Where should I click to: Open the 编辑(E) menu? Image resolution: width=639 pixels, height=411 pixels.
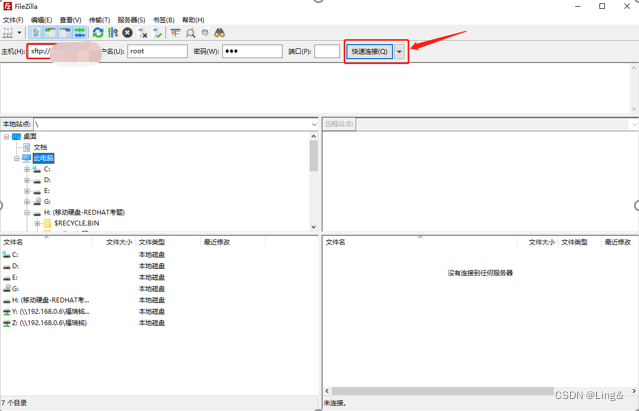(42, 20)
